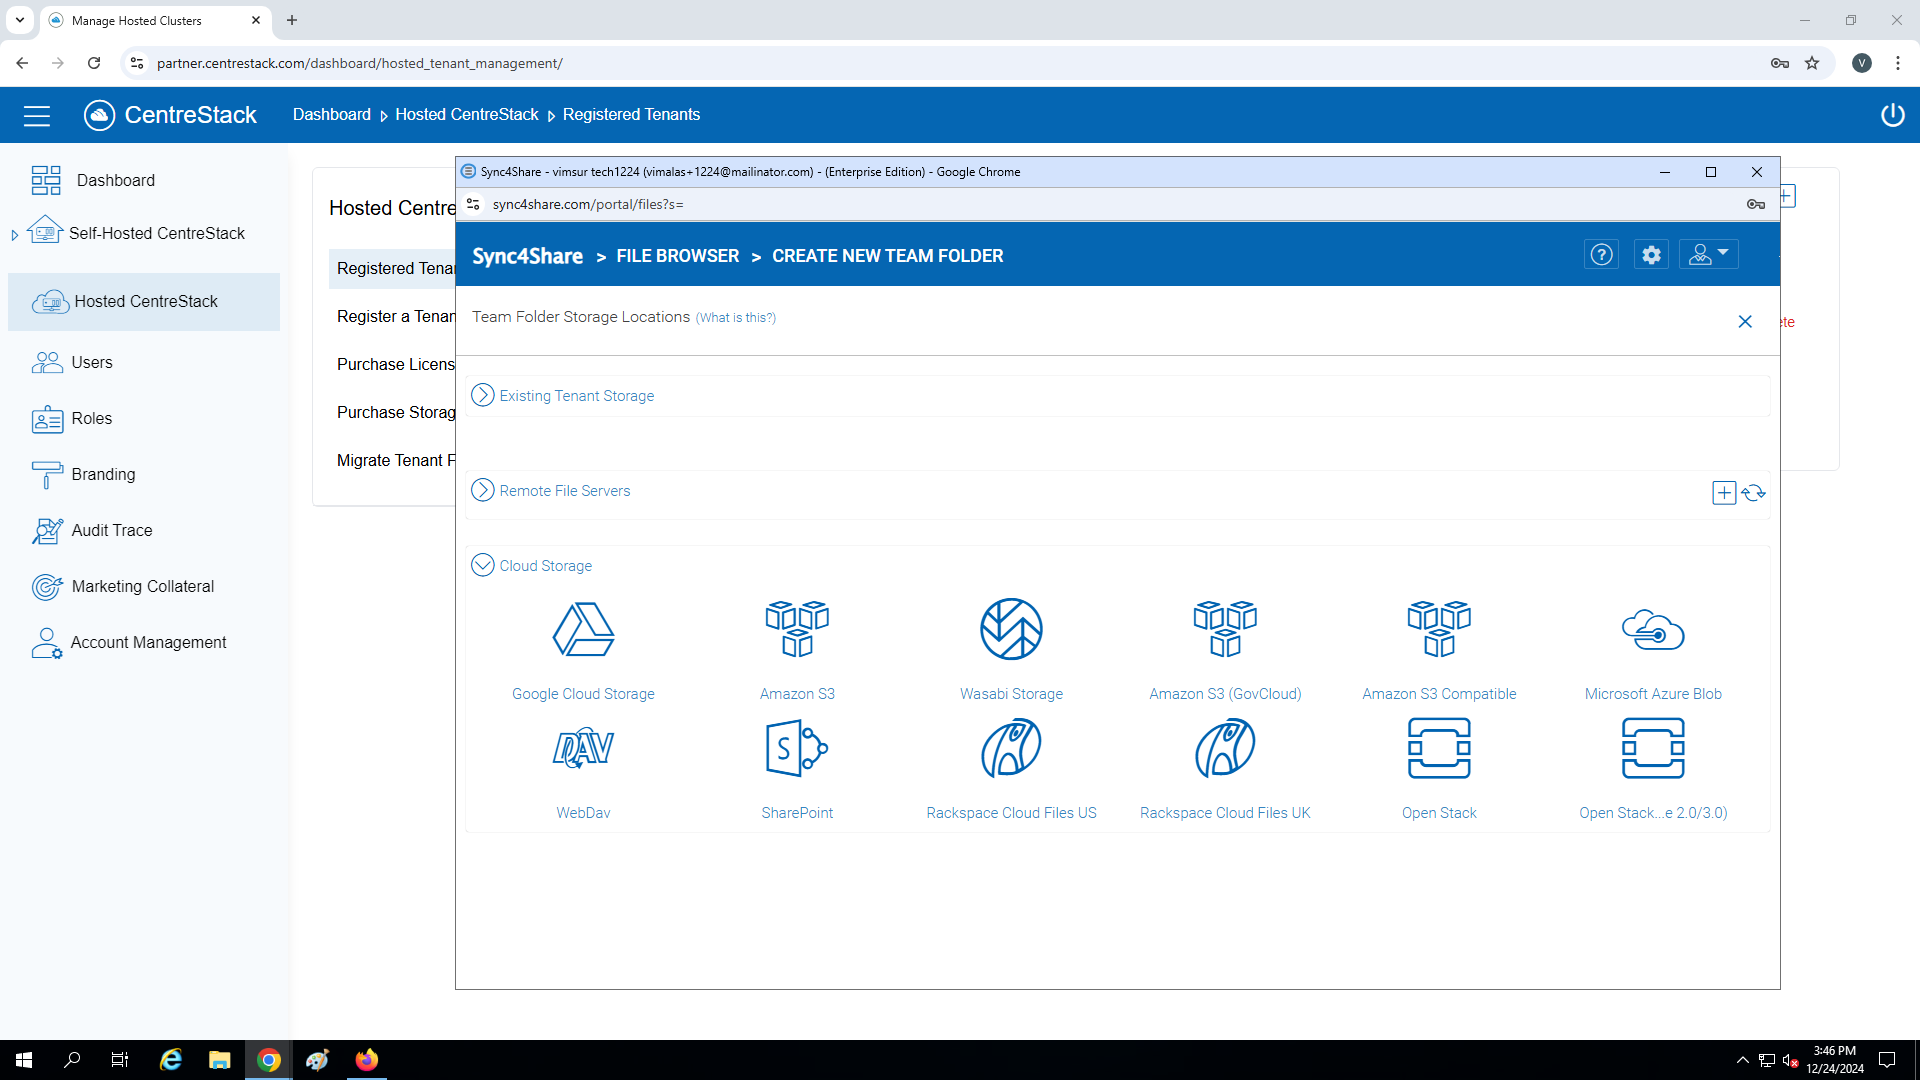1920x1080 pixels.
Task: Choose the Open Stack storage icon
Action: click(1439, 748)
